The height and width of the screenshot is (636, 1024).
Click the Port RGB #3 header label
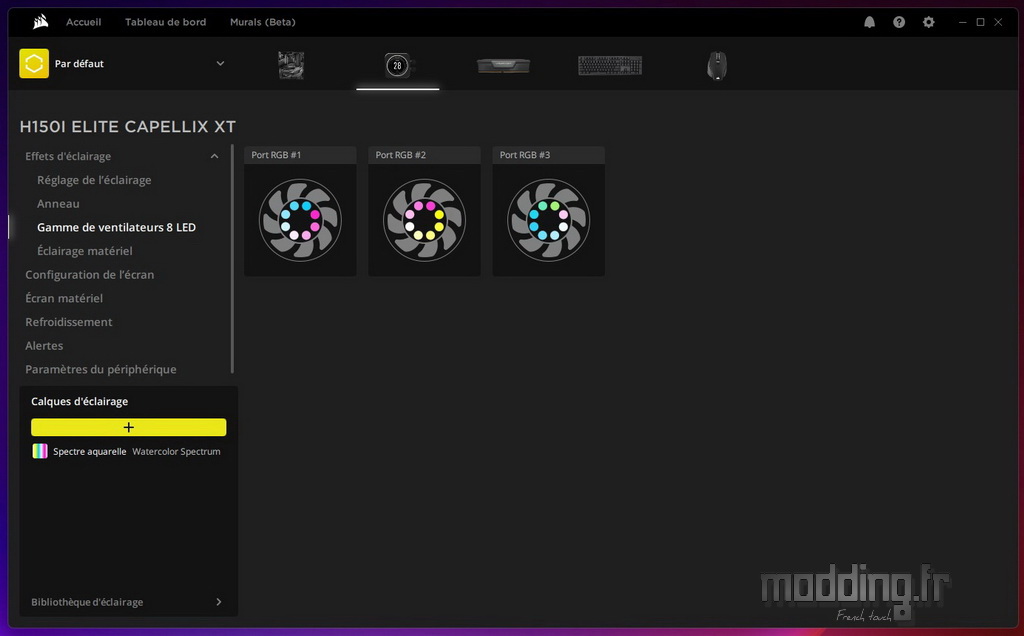[524, 155]
